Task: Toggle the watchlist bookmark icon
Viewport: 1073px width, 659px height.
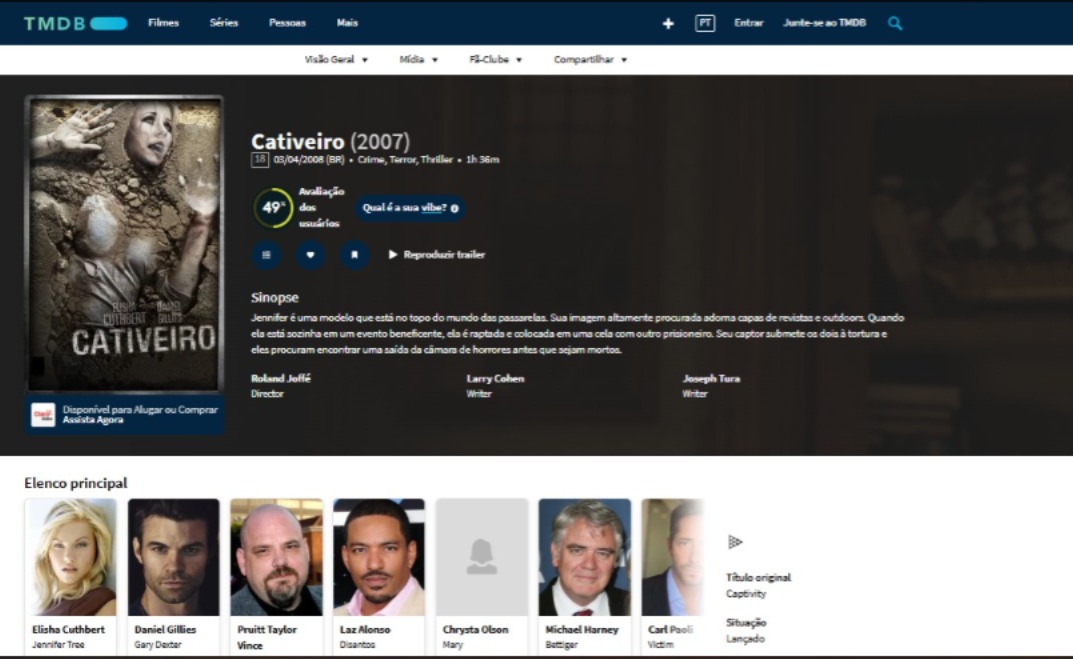Action: click(354, 255)
